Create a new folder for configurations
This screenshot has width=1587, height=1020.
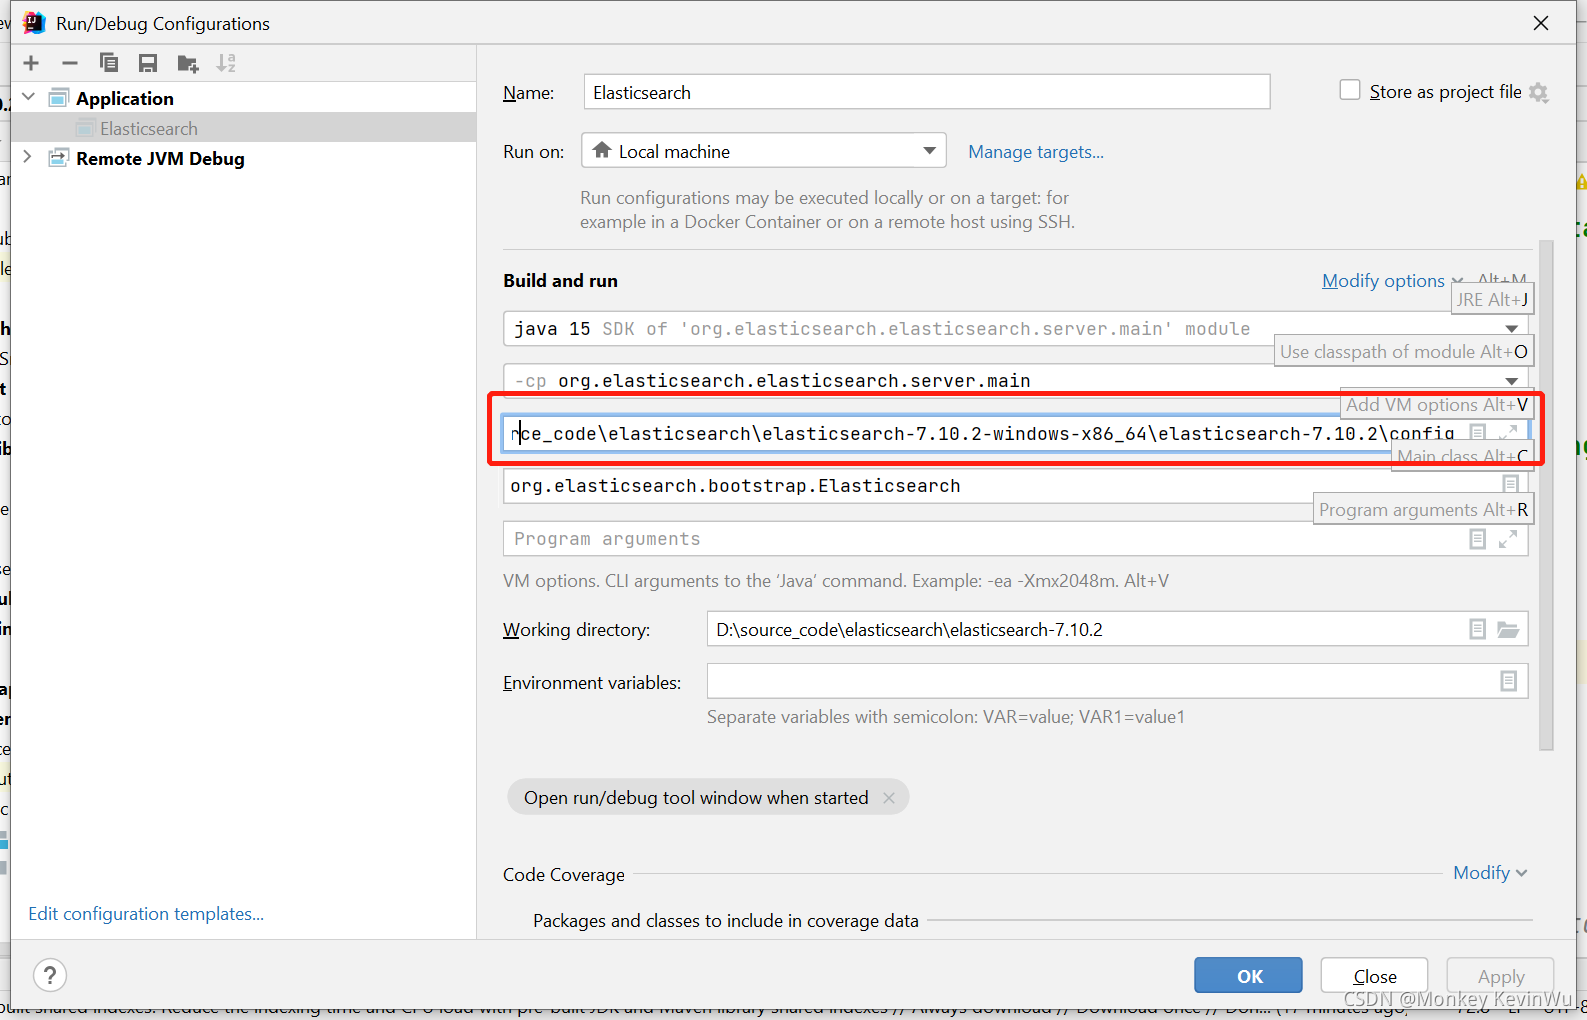pos(187,63)
